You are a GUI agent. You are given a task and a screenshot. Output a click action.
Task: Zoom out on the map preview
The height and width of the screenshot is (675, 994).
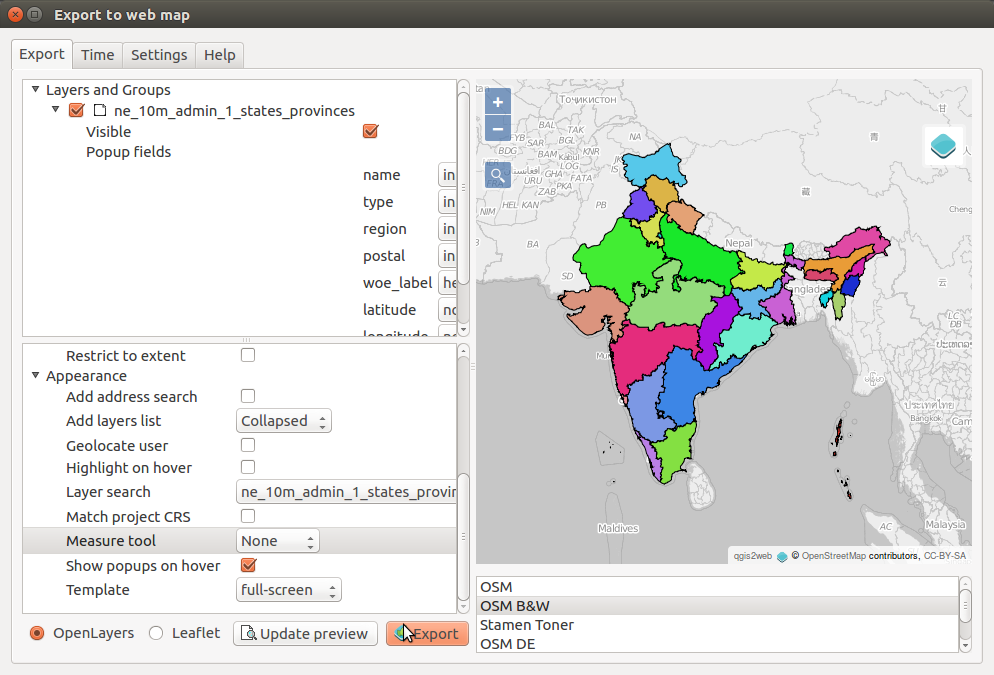[x=497, y=128]
